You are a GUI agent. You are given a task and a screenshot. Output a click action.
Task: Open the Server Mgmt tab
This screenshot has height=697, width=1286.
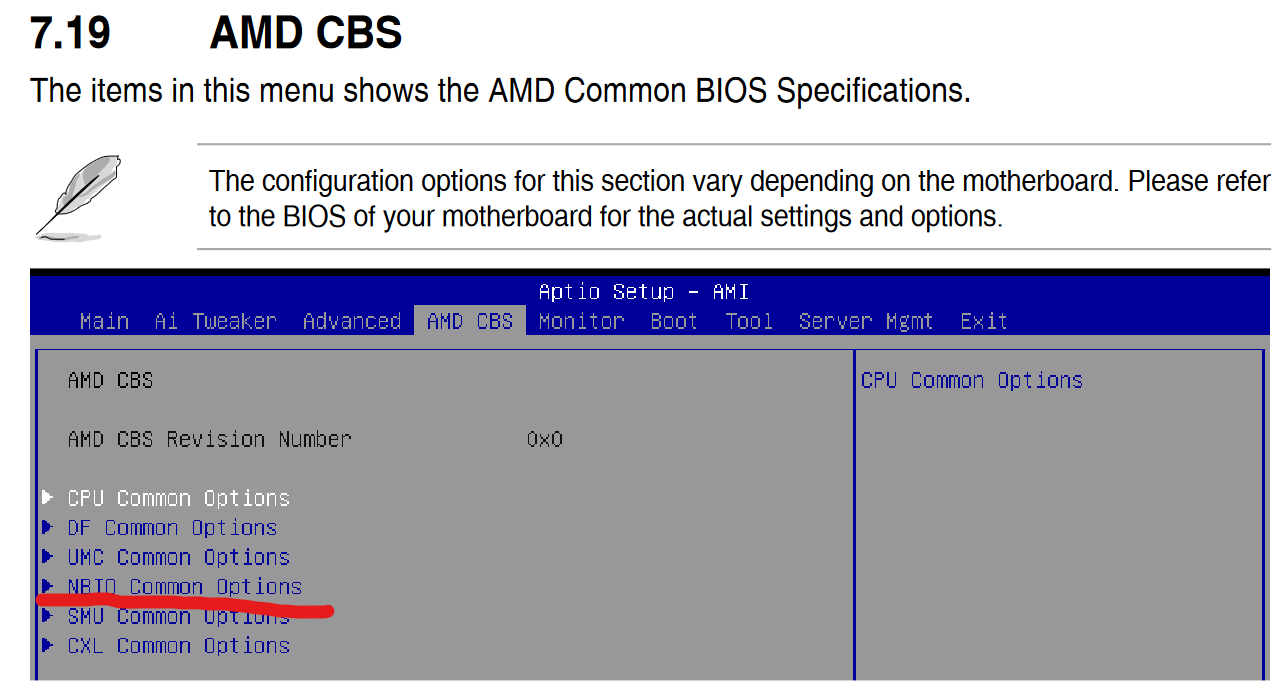(865, 321)
